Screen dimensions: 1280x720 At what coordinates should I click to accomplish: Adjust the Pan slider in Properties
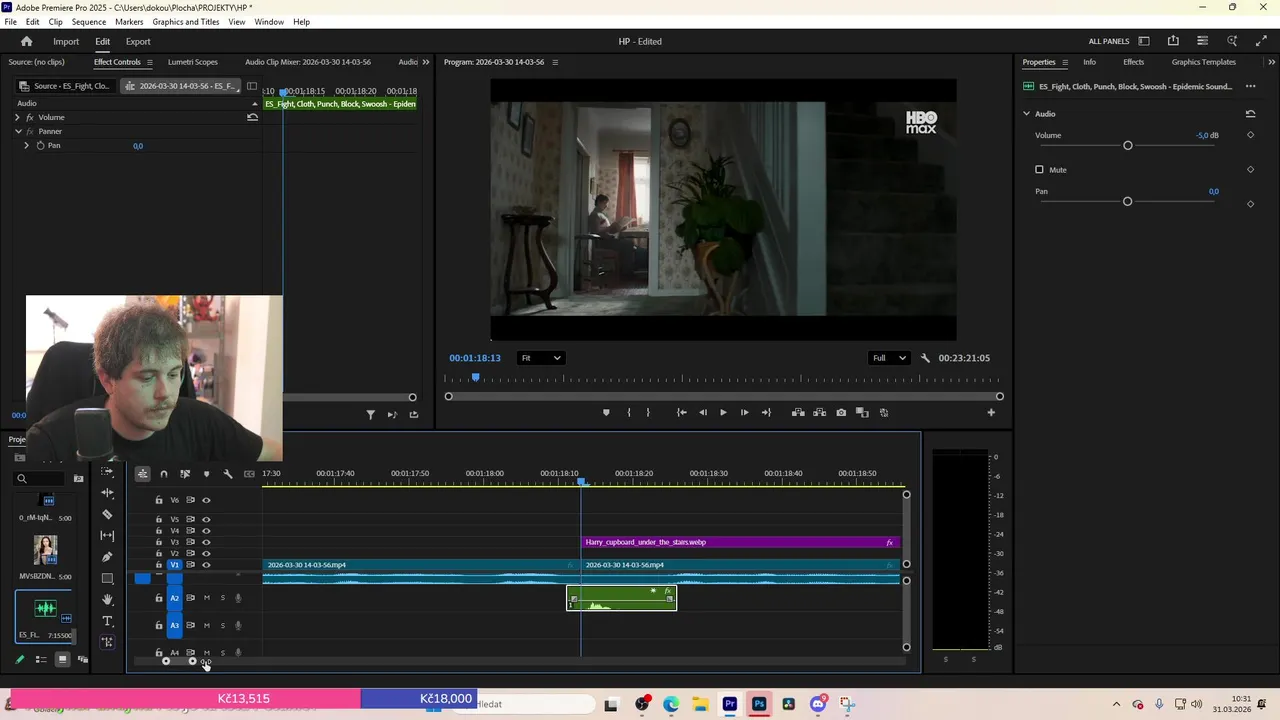pos(1127,202)
